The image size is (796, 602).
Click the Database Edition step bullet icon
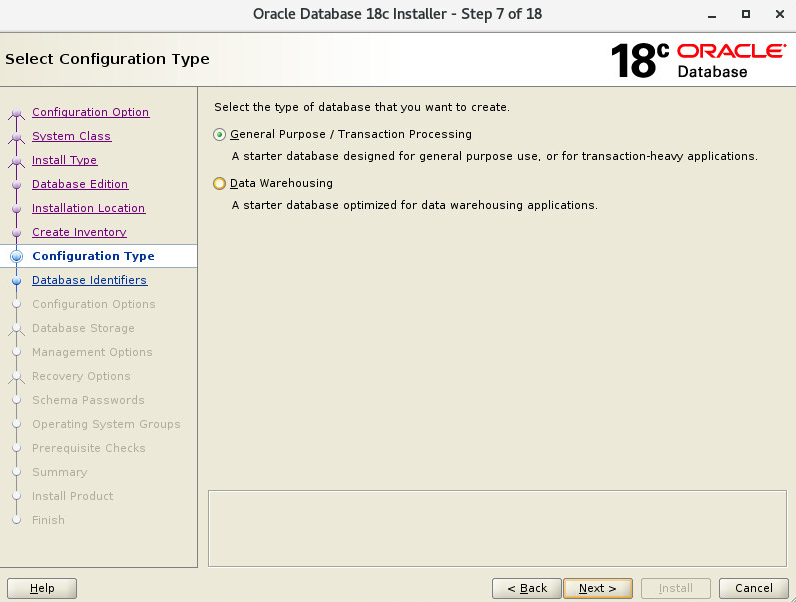tap(16, 184)
